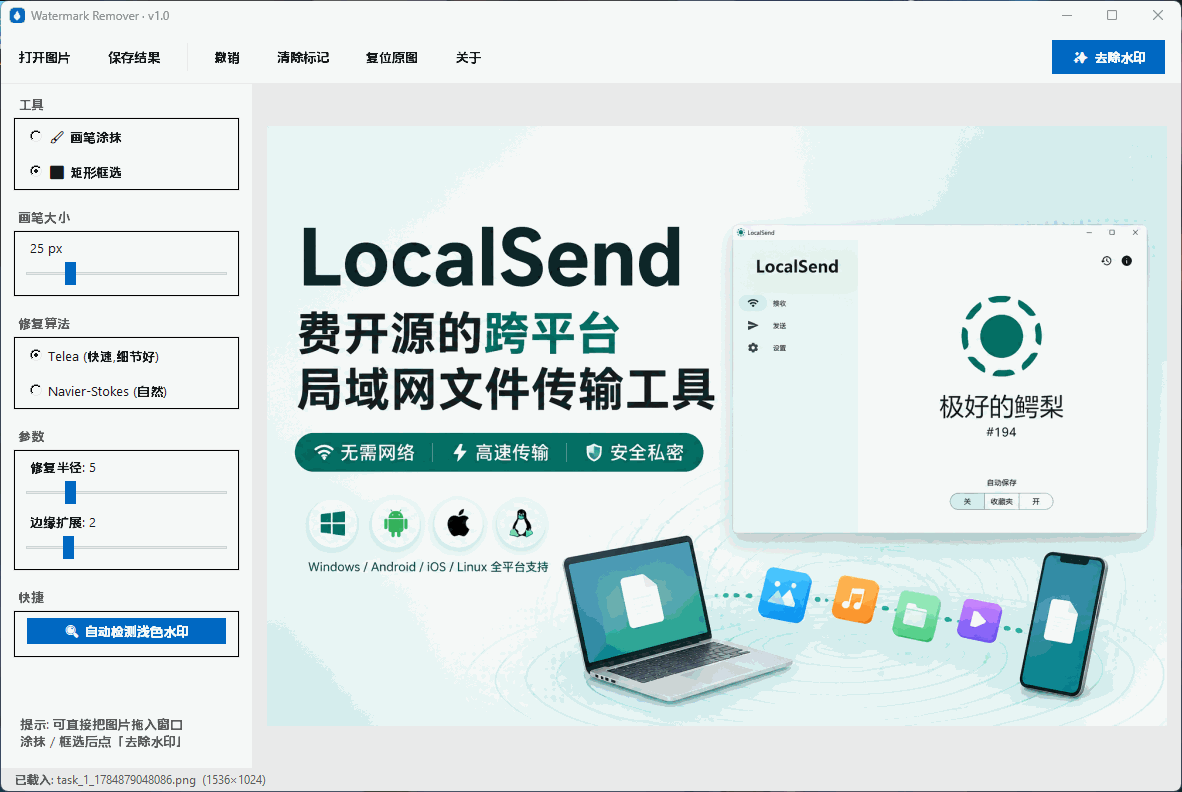This screenshot has width=1182, height=792.
Task: Click the Windows logo icon in the image
Action: point(332,524)
